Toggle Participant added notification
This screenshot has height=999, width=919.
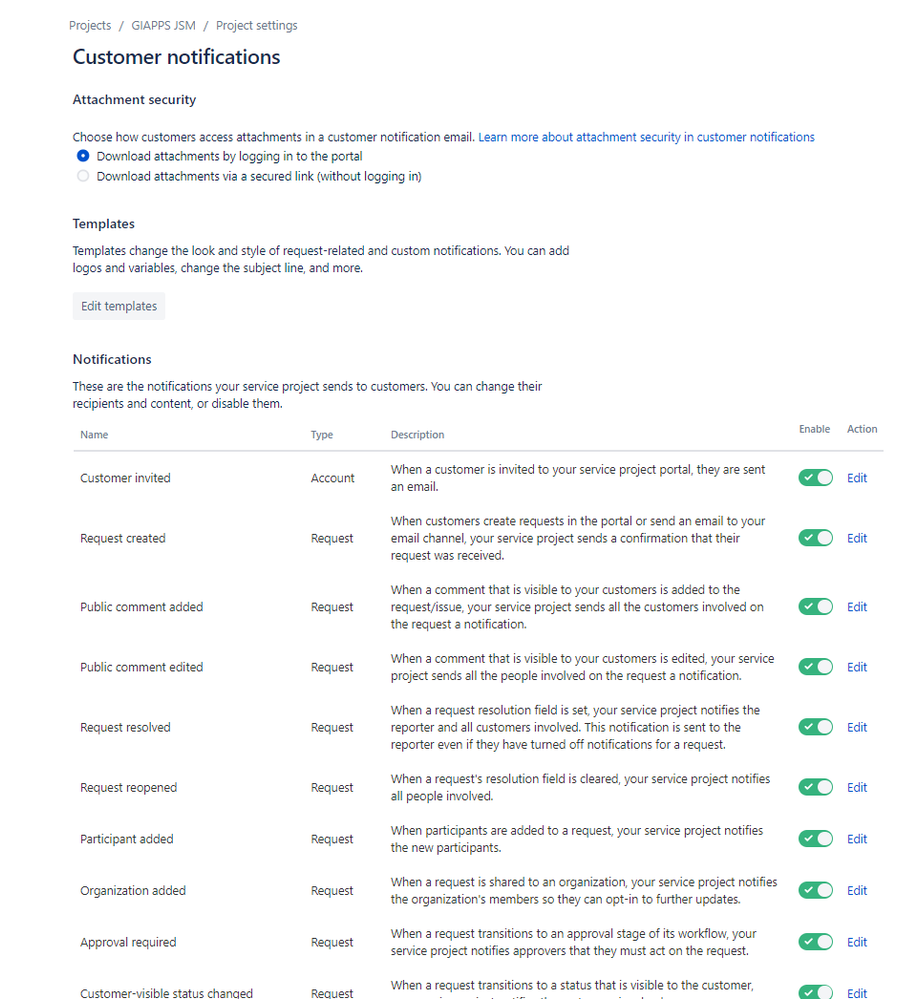pyautogui.click(x=815, y=839)
